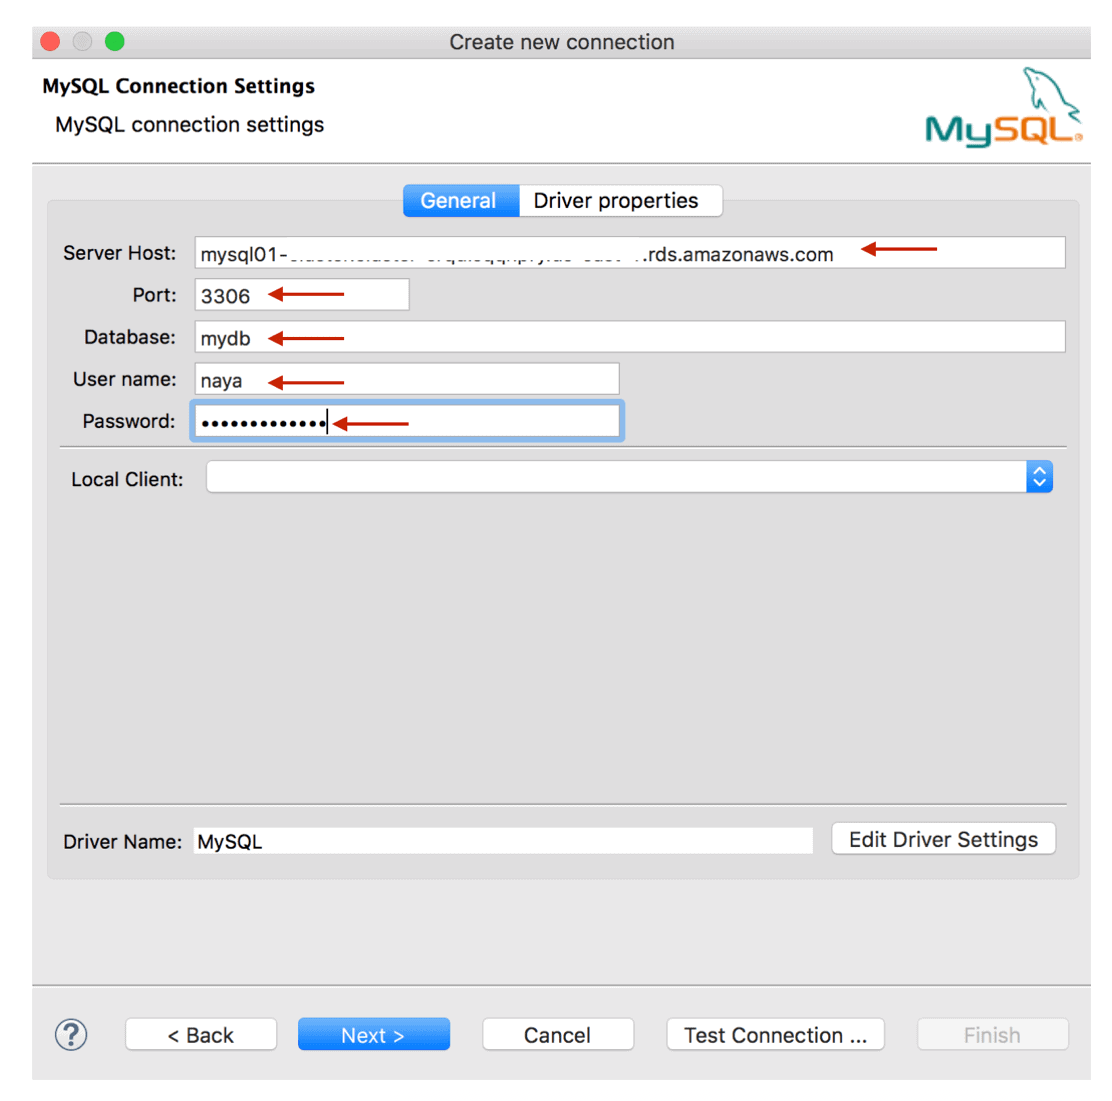The height and width of the screenshot is (1101, 1112).
Task: Select the User name field with naya
Action: 407,379
